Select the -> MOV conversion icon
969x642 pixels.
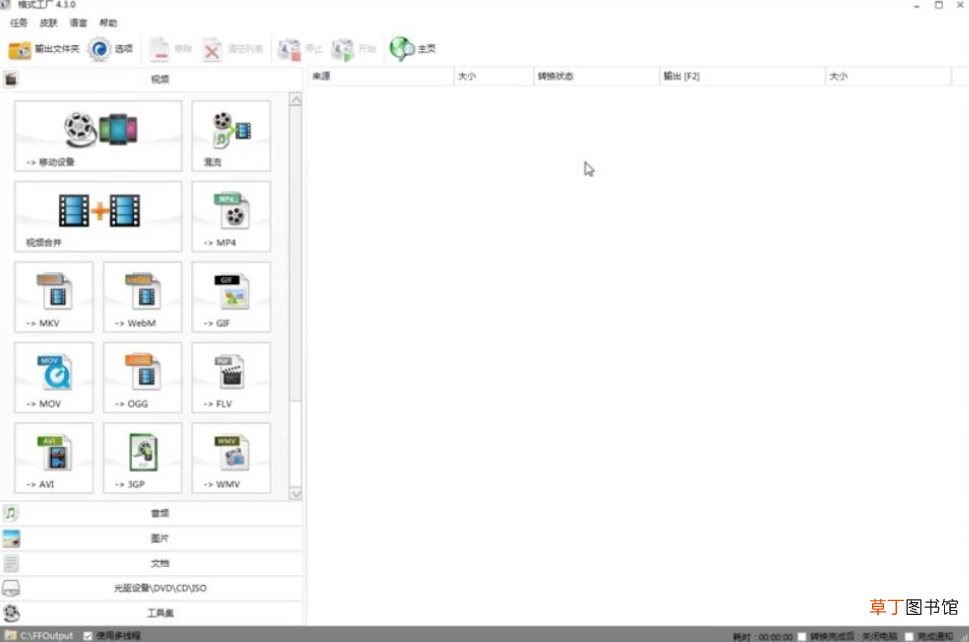pos(54,377)
